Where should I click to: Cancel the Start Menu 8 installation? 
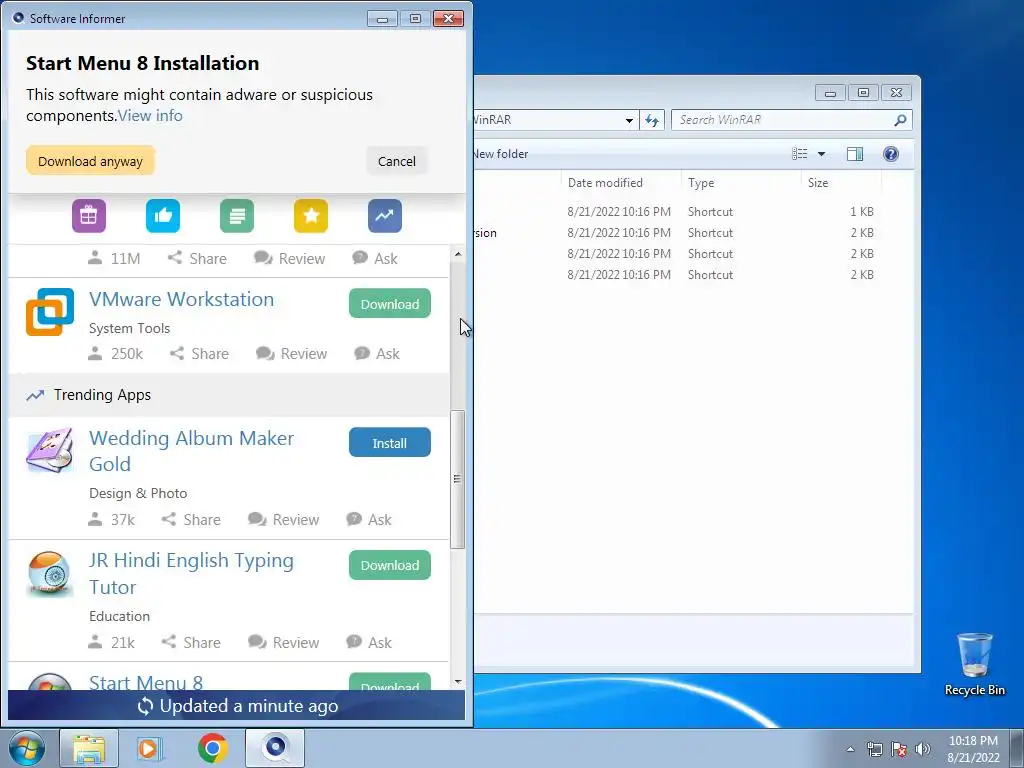396,161
